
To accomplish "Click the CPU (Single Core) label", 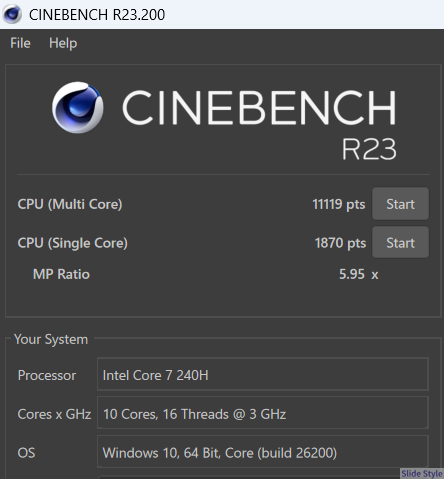I will tap(73, 243).
